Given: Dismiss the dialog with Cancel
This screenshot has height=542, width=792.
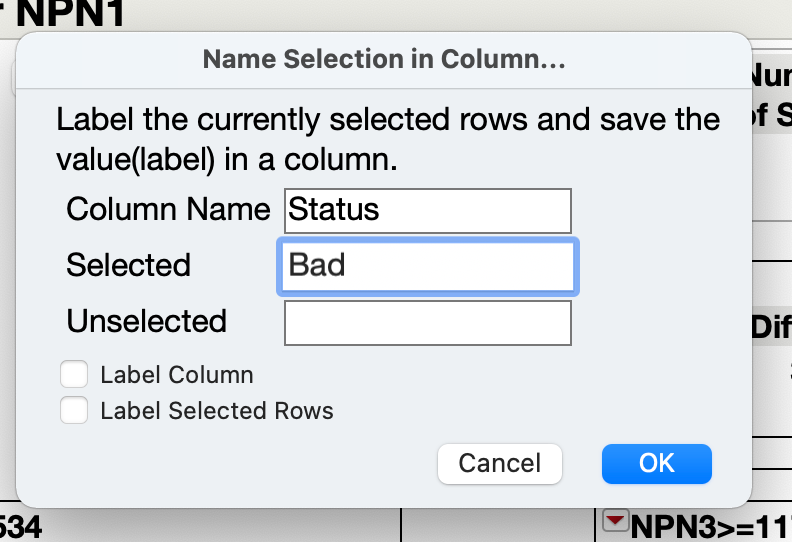Looking at the screenshot, I should (500, 464).
